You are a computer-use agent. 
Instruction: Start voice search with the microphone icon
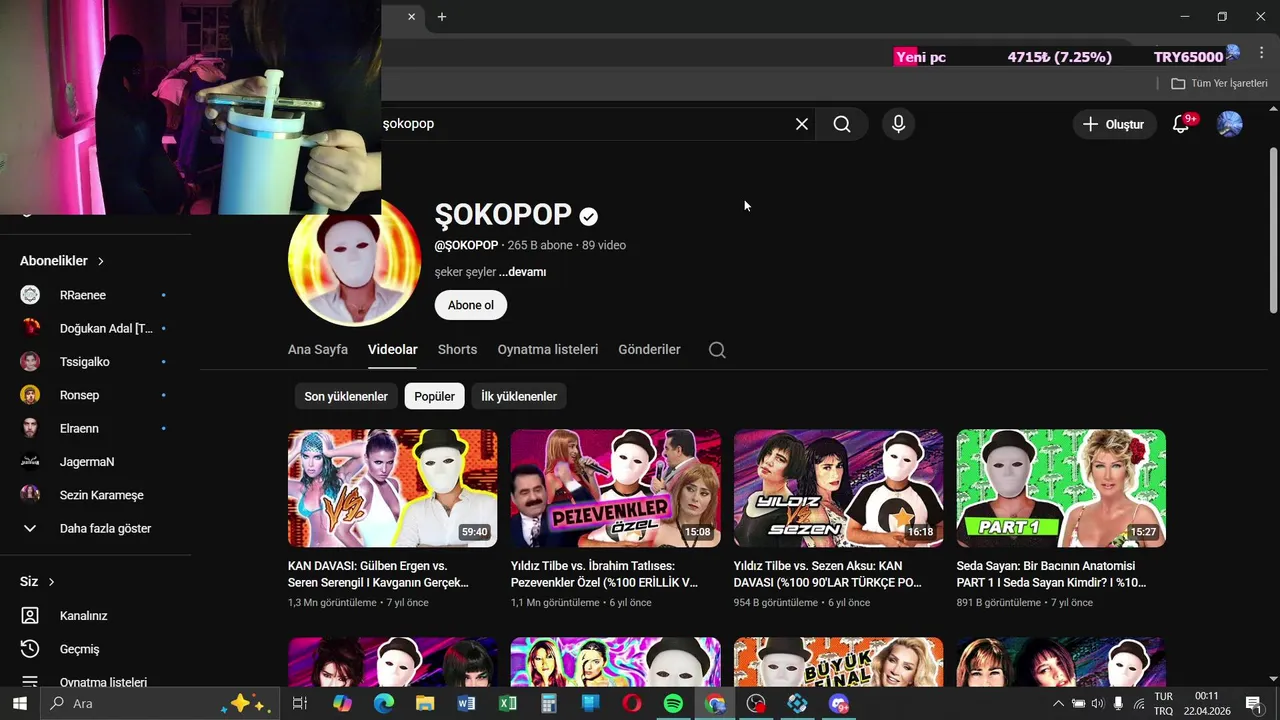pyautogui.click(x=898, y=124)
